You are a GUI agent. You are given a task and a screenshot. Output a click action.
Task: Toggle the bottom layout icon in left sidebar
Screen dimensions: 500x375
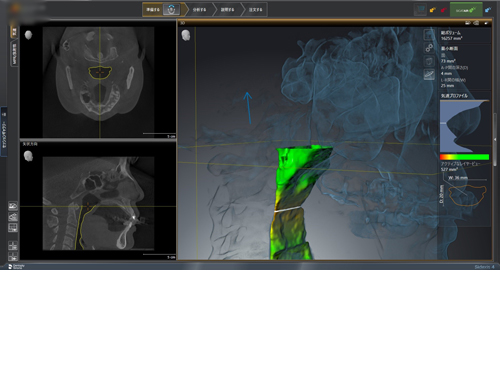coord(13,257)
